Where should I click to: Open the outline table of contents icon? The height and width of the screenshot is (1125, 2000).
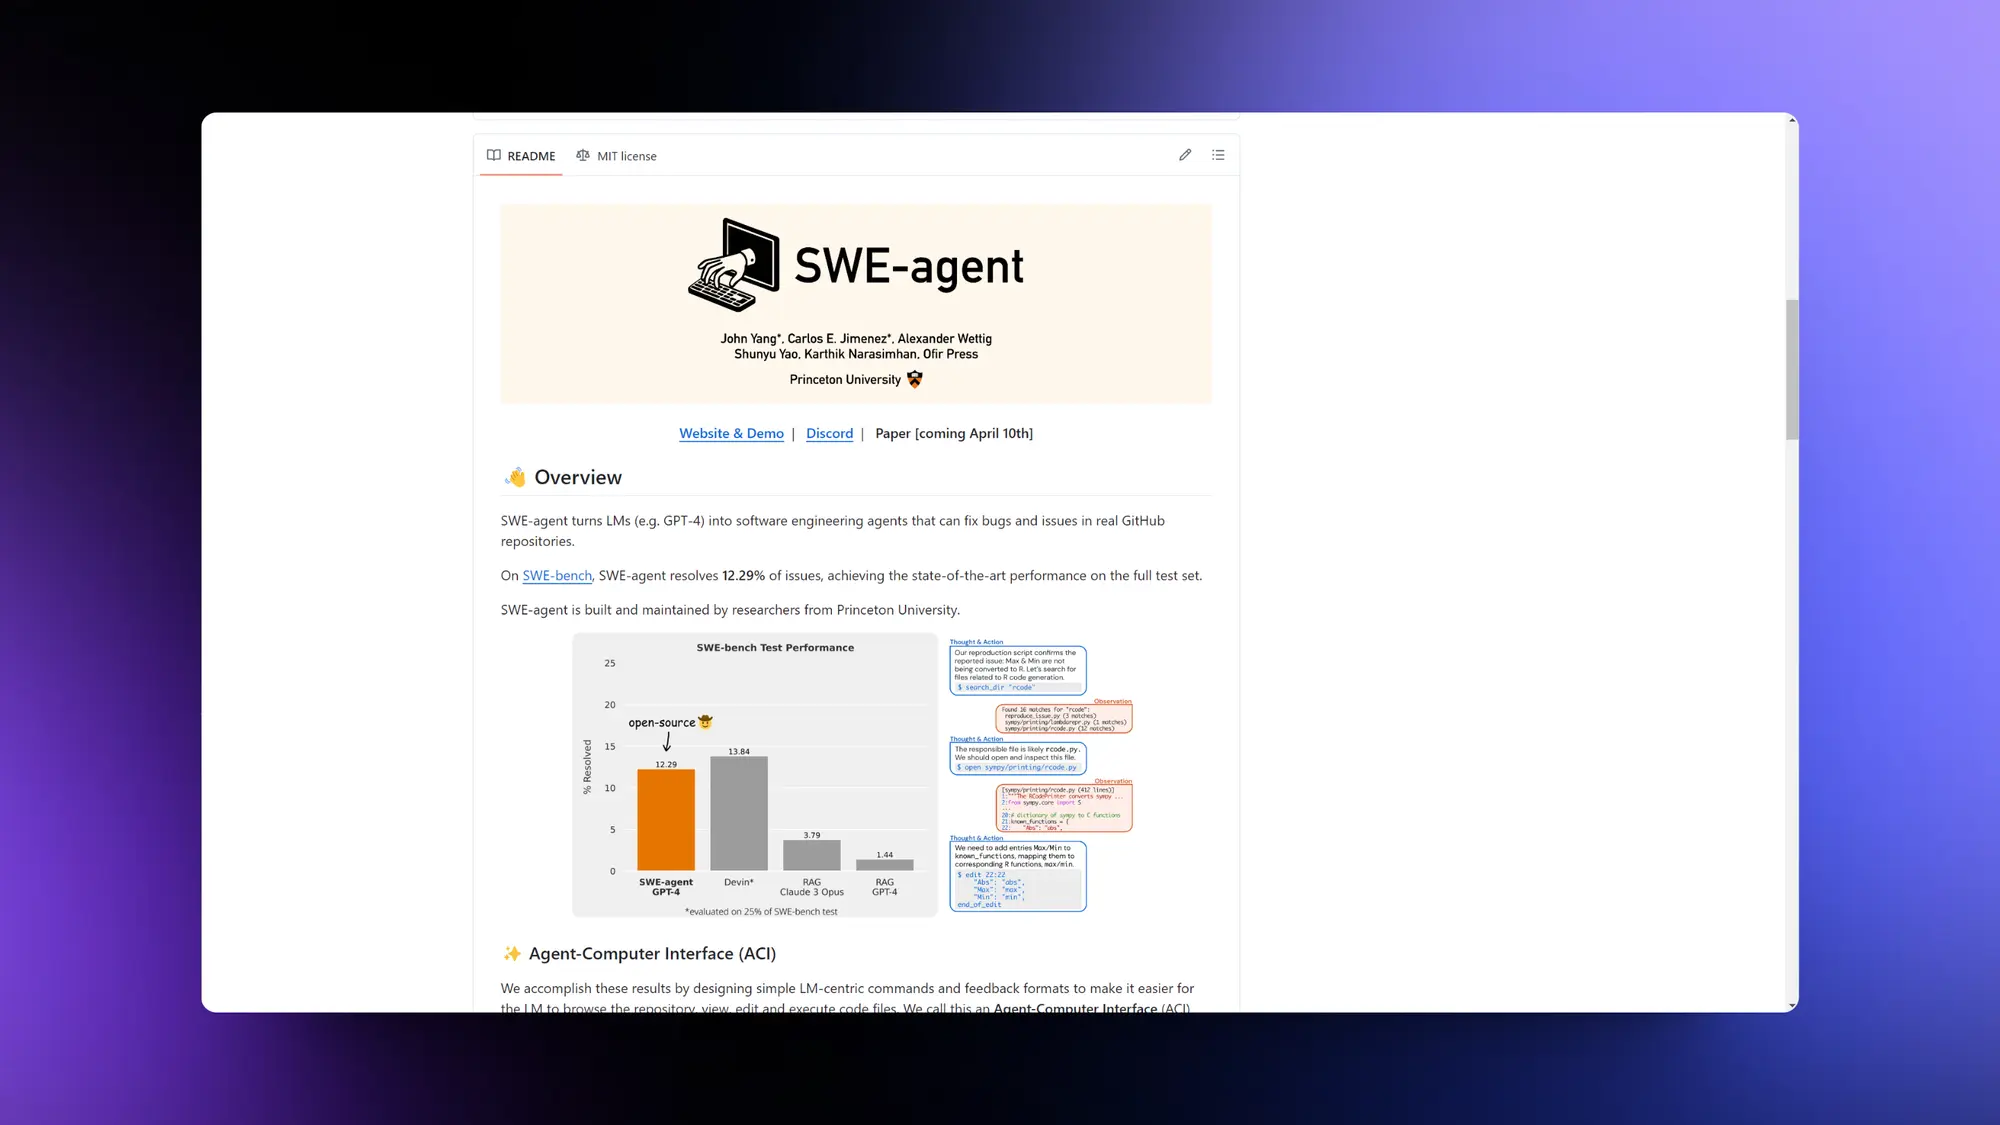[1218, 155]
